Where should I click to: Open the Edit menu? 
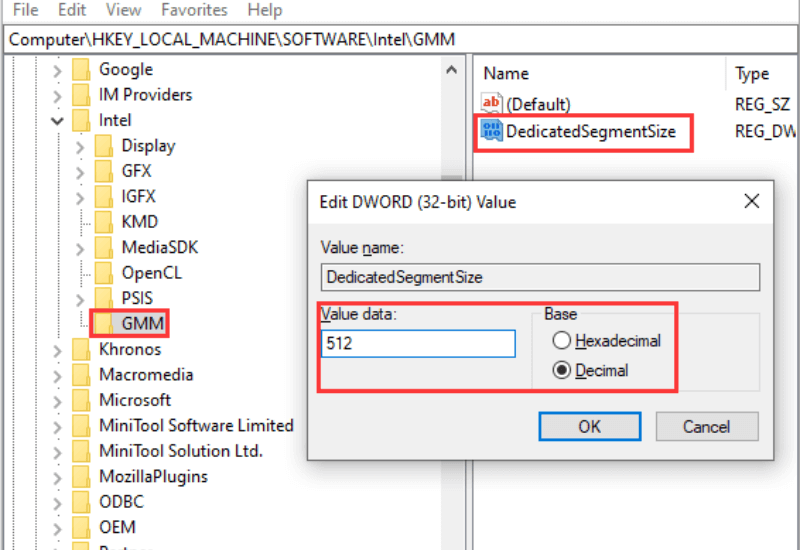72,10
